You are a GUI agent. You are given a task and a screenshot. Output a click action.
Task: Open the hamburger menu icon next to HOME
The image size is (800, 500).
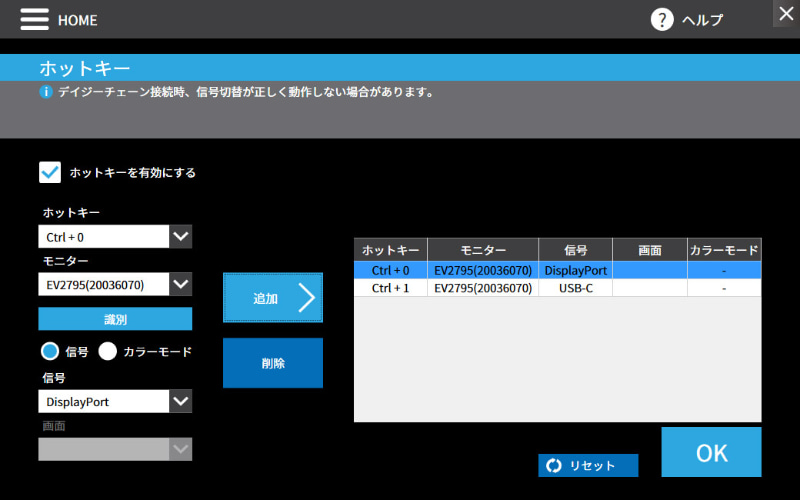click(34, 19)
